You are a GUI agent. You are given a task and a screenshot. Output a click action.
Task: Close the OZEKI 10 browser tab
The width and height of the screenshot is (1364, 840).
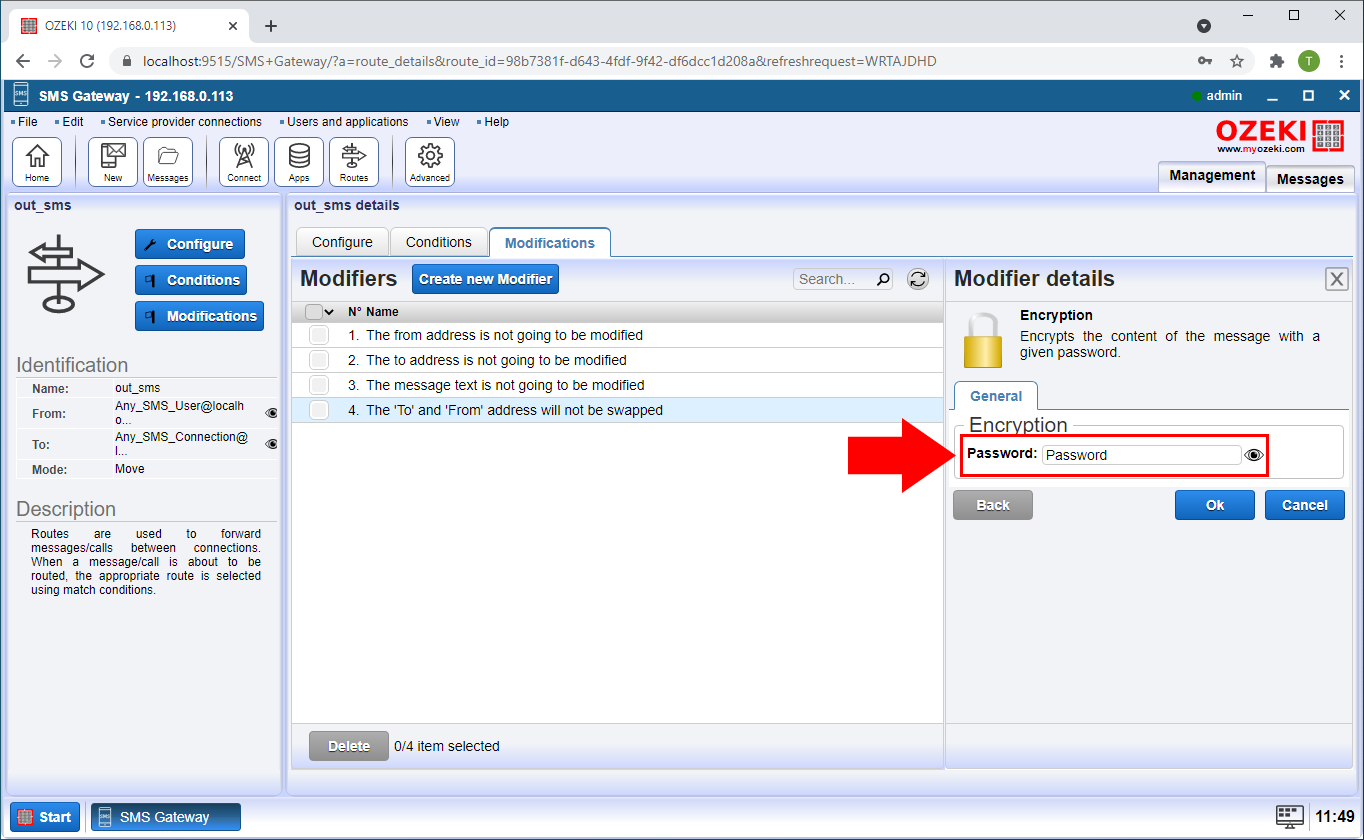click(234, 25)
